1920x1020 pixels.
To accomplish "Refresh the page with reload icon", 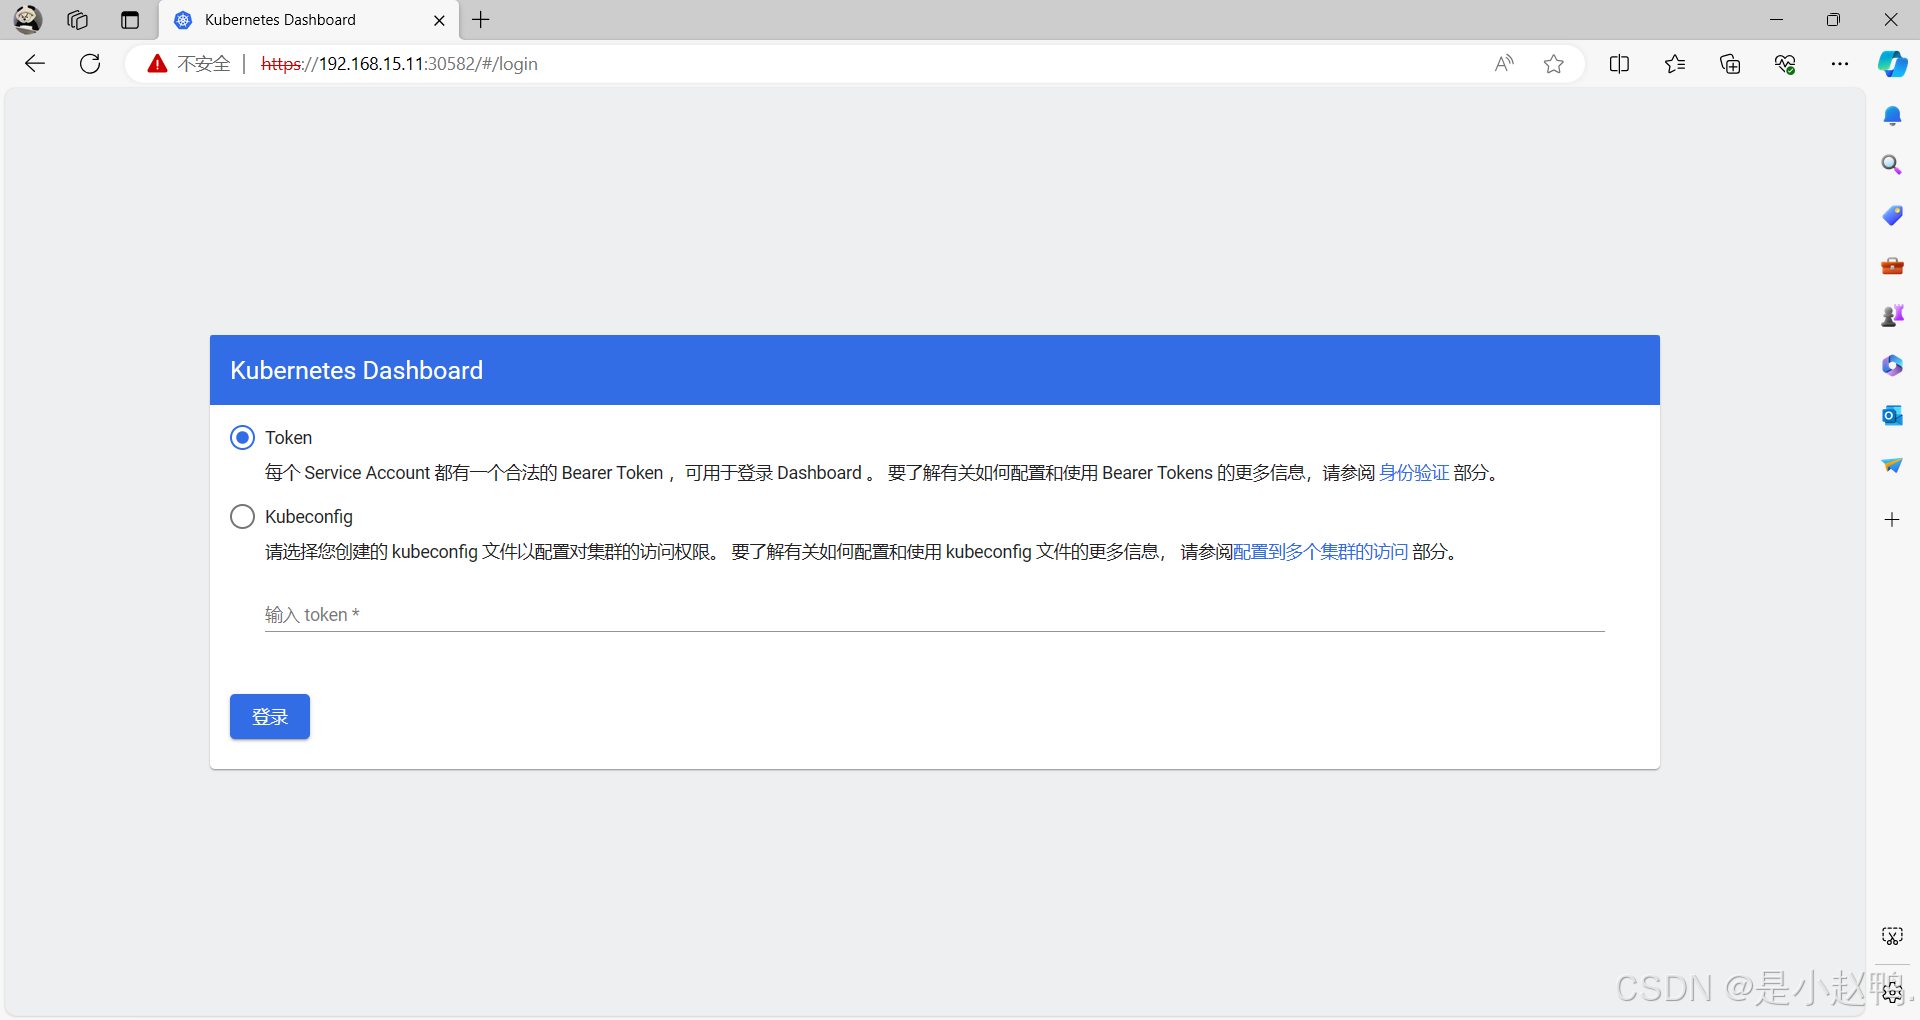I will pos(90,64).
